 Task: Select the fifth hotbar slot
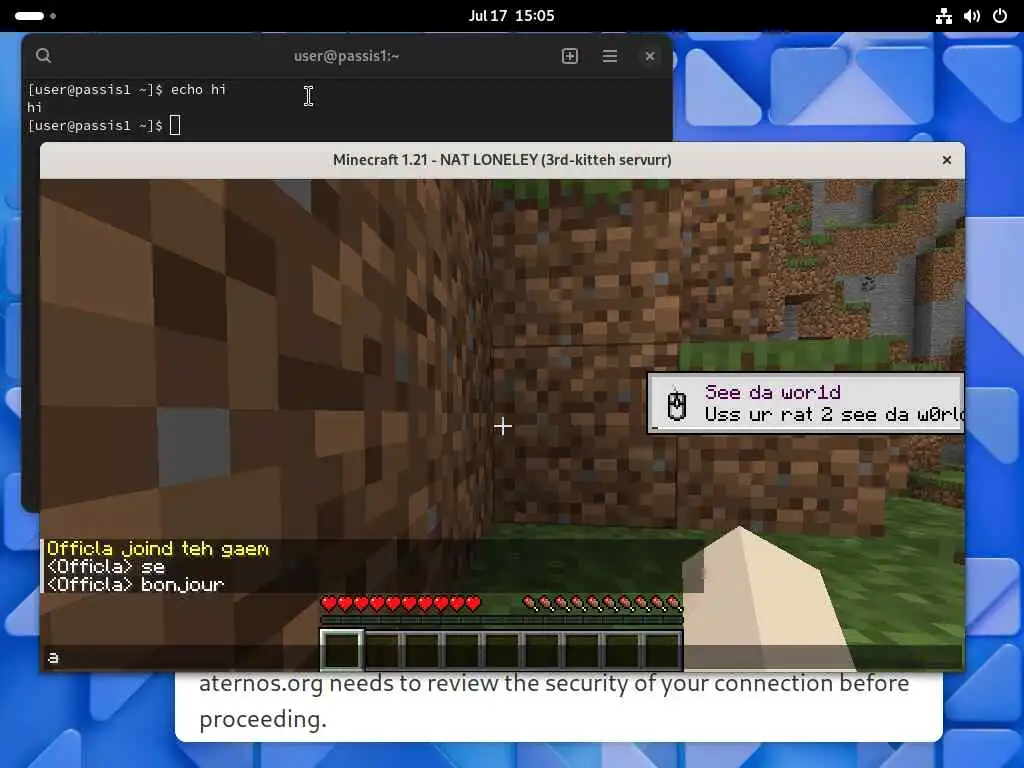pyautogui.click(x=502, y=650)
